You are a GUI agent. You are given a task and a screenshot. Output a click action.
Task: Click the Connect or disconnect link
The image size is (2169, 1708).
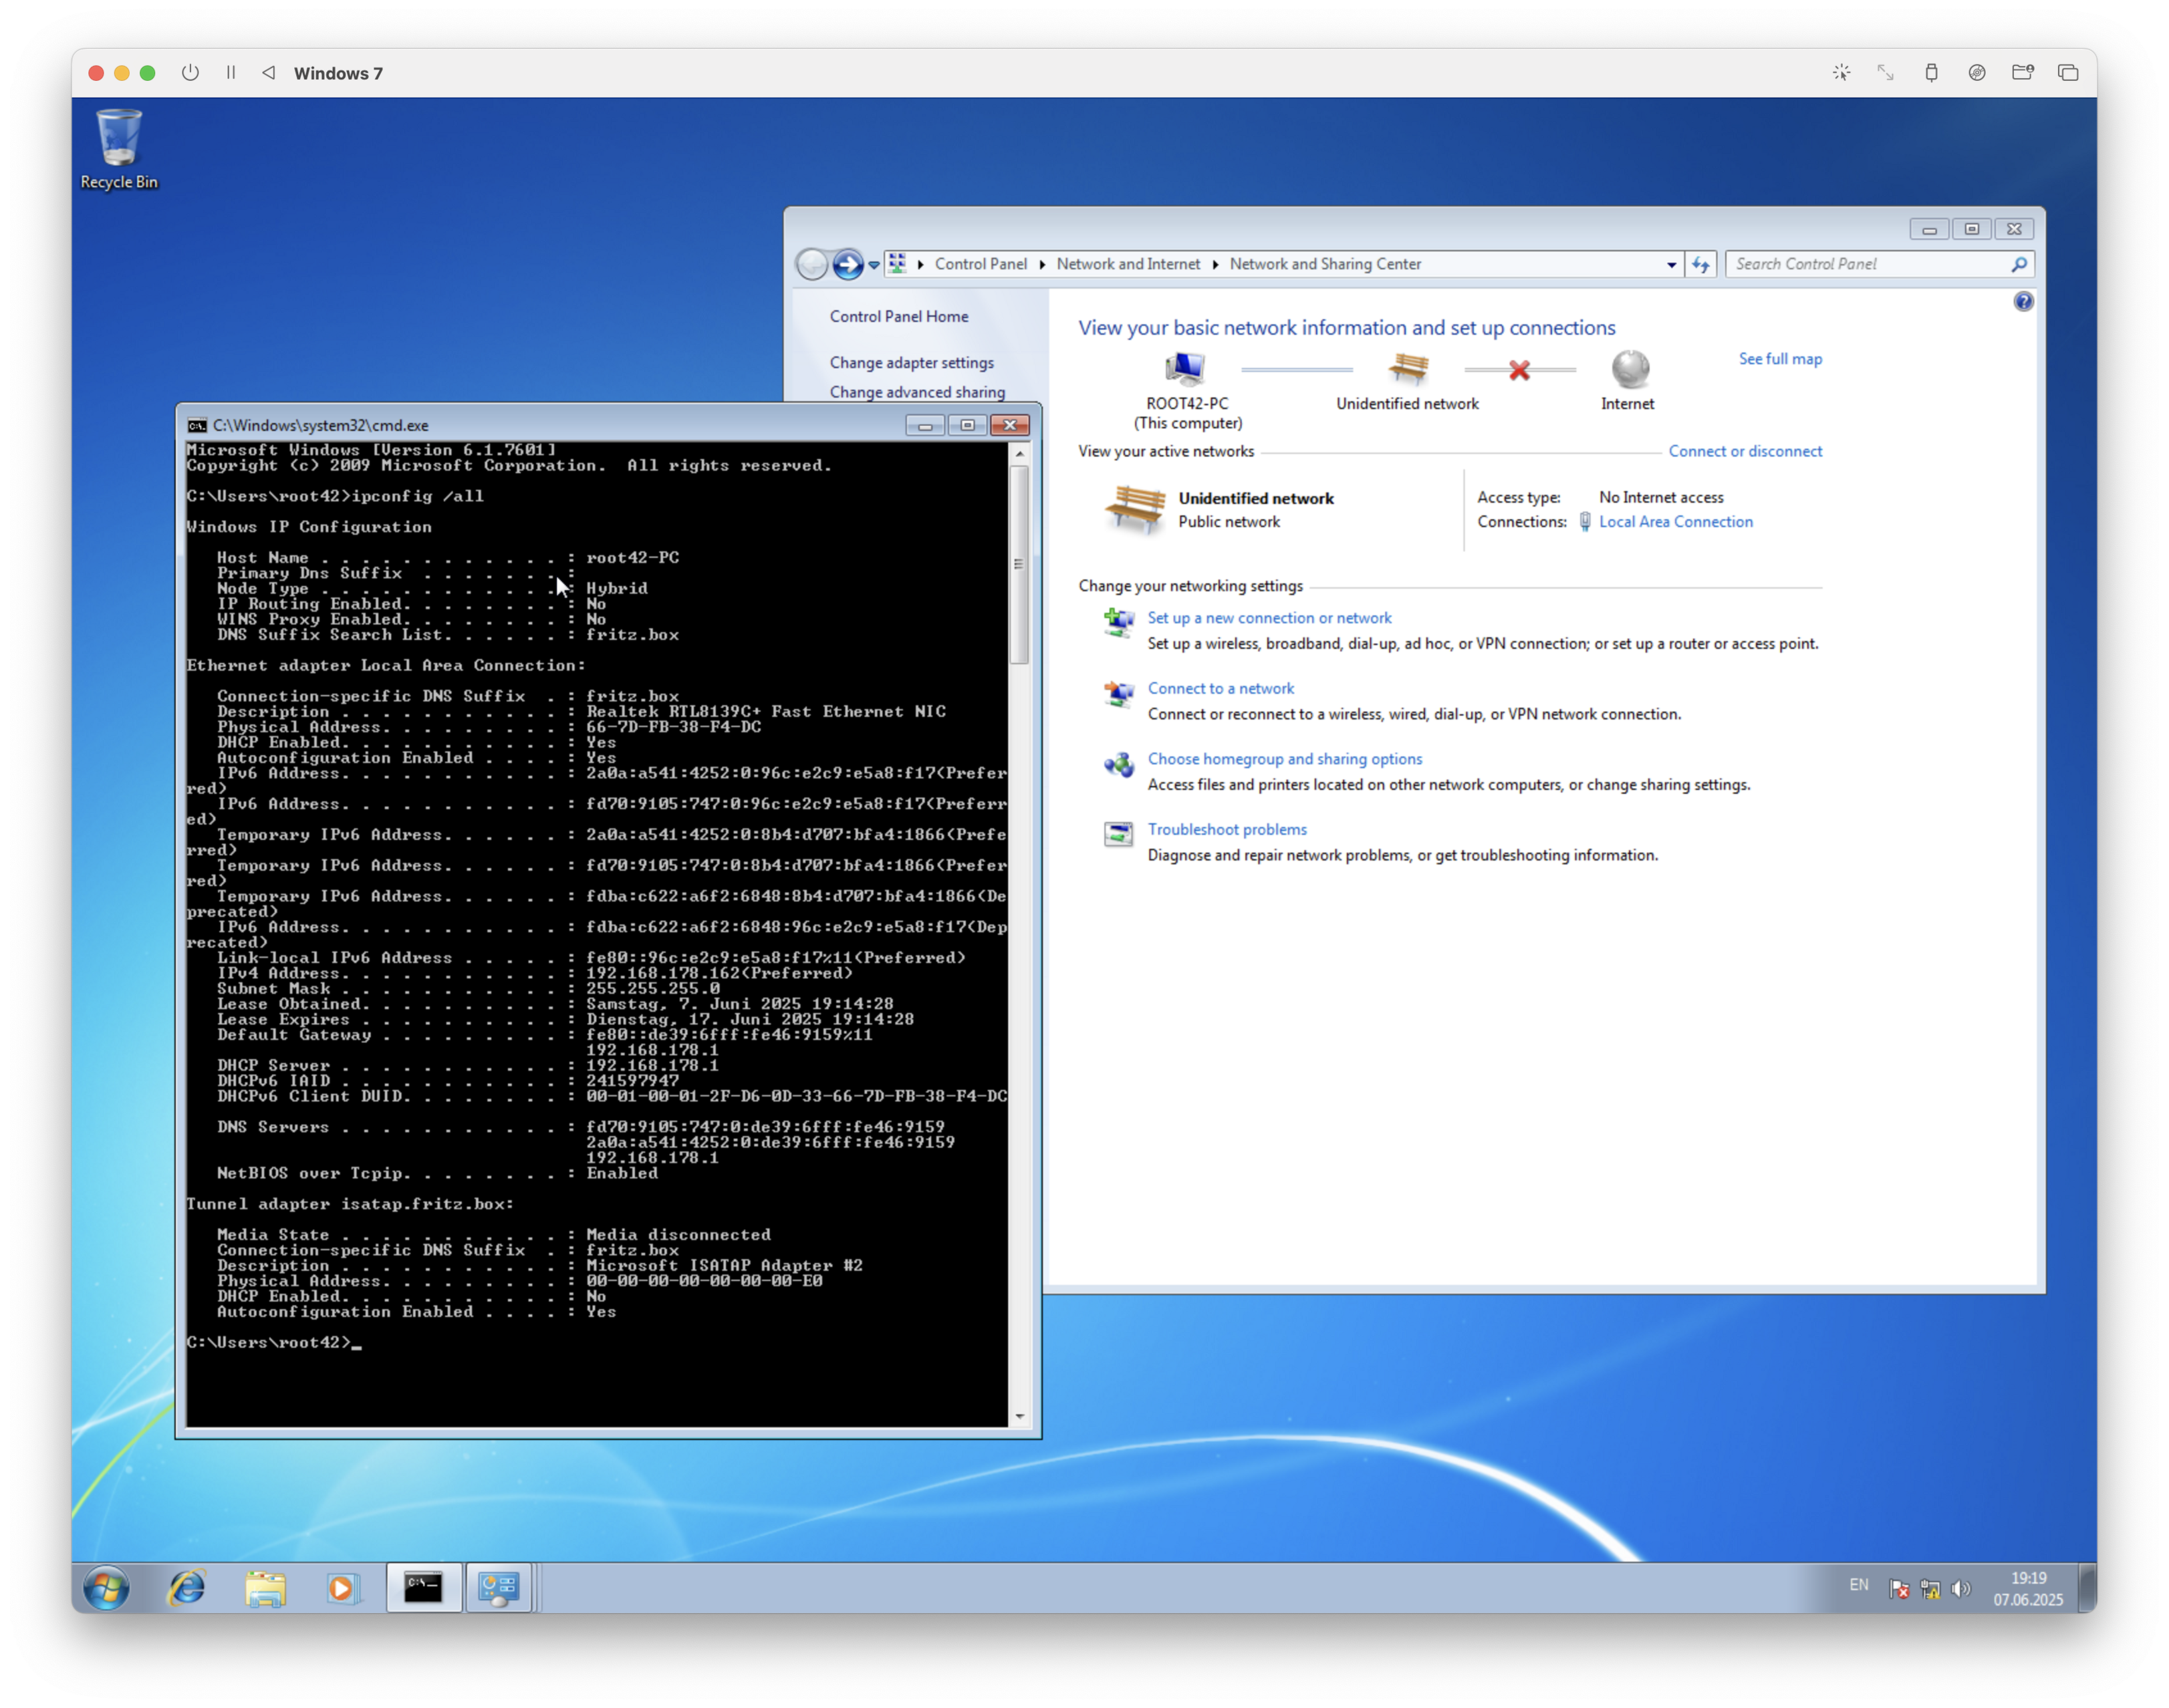tap(1745, 451)
